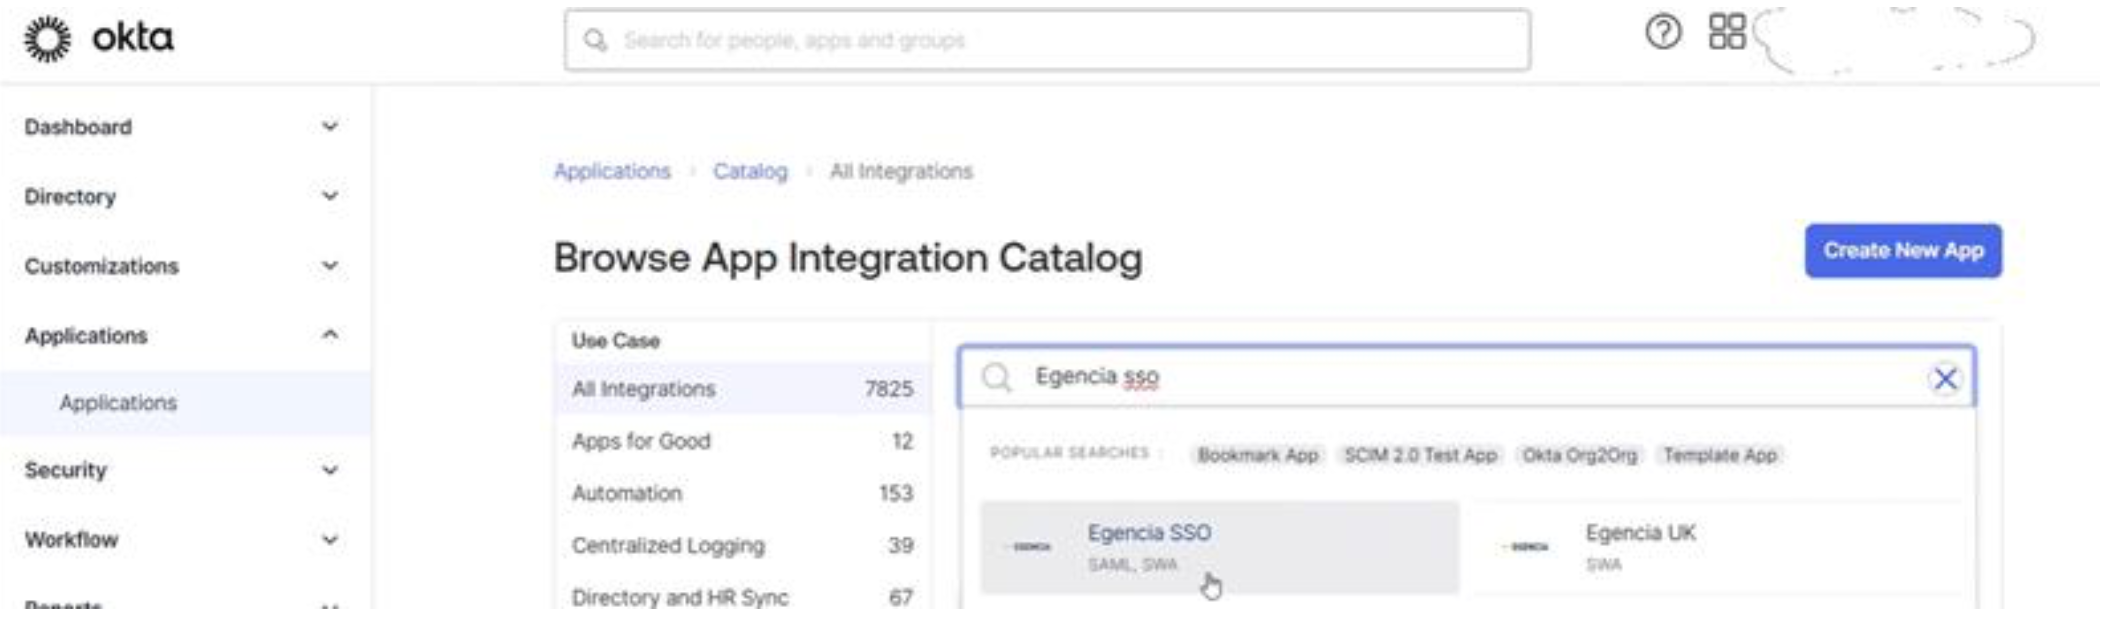Click the 7825 integrations count
This screenshot has height=634, width=2112.
[x=889, y=389]
